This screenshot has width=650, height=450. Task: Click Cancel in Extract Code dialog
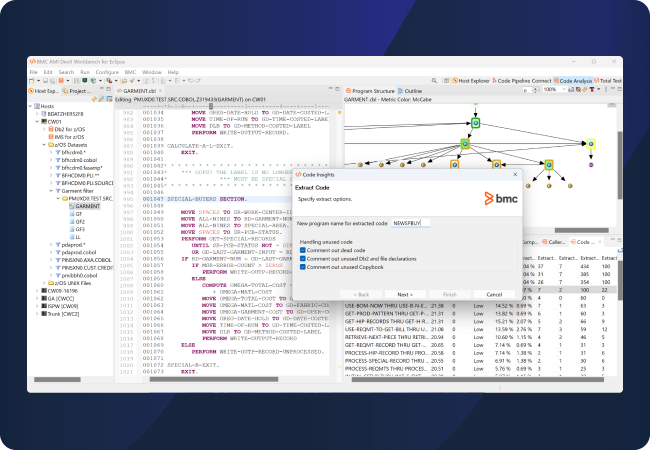(493, 294)
